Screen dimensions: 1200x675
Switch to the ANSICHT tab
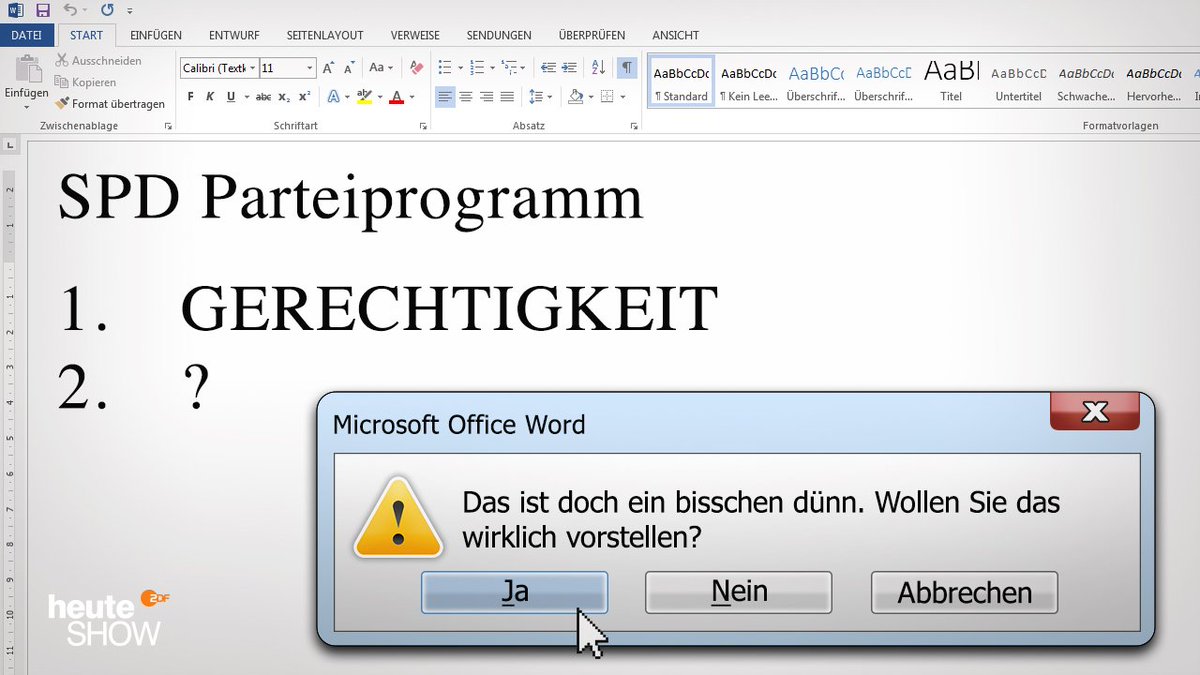675,35
